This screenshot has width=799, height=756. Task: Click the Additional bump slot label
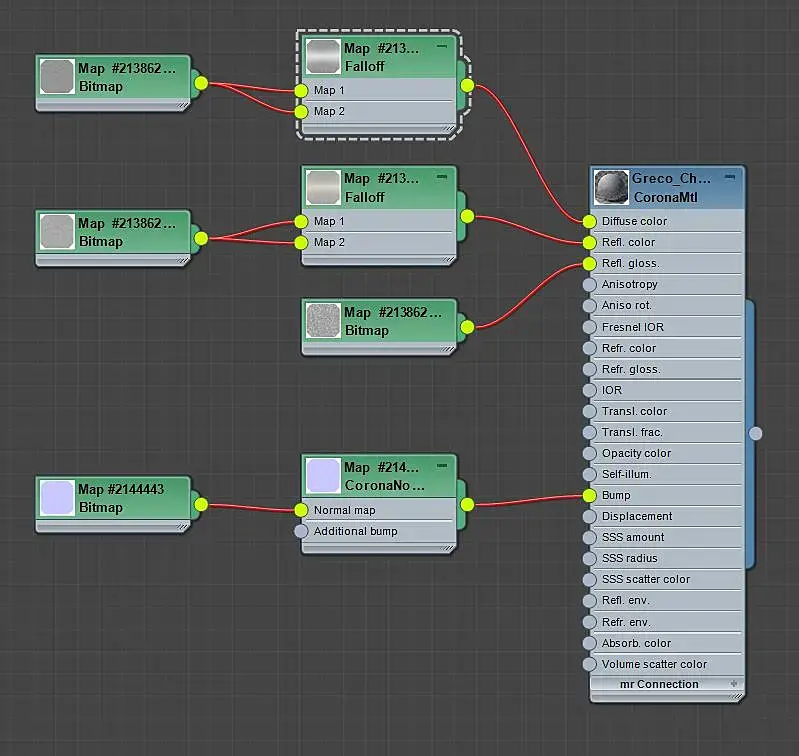pyautogui.click(x=356, y=531)
